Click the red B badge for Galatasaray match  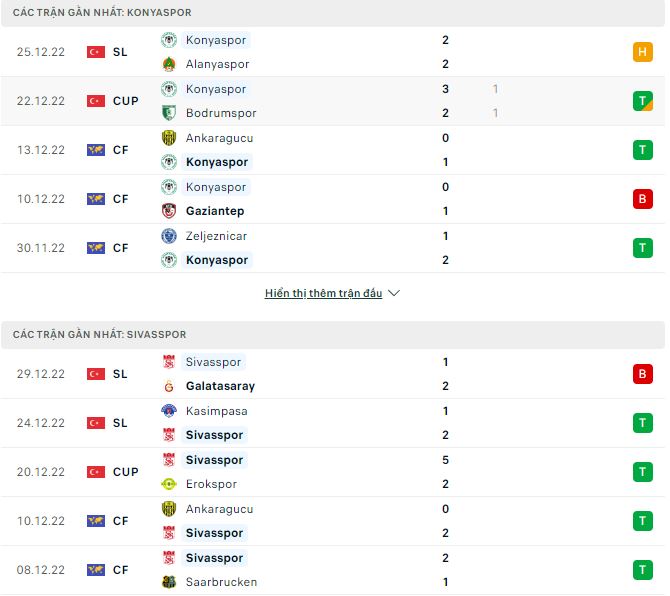[642, 374]
